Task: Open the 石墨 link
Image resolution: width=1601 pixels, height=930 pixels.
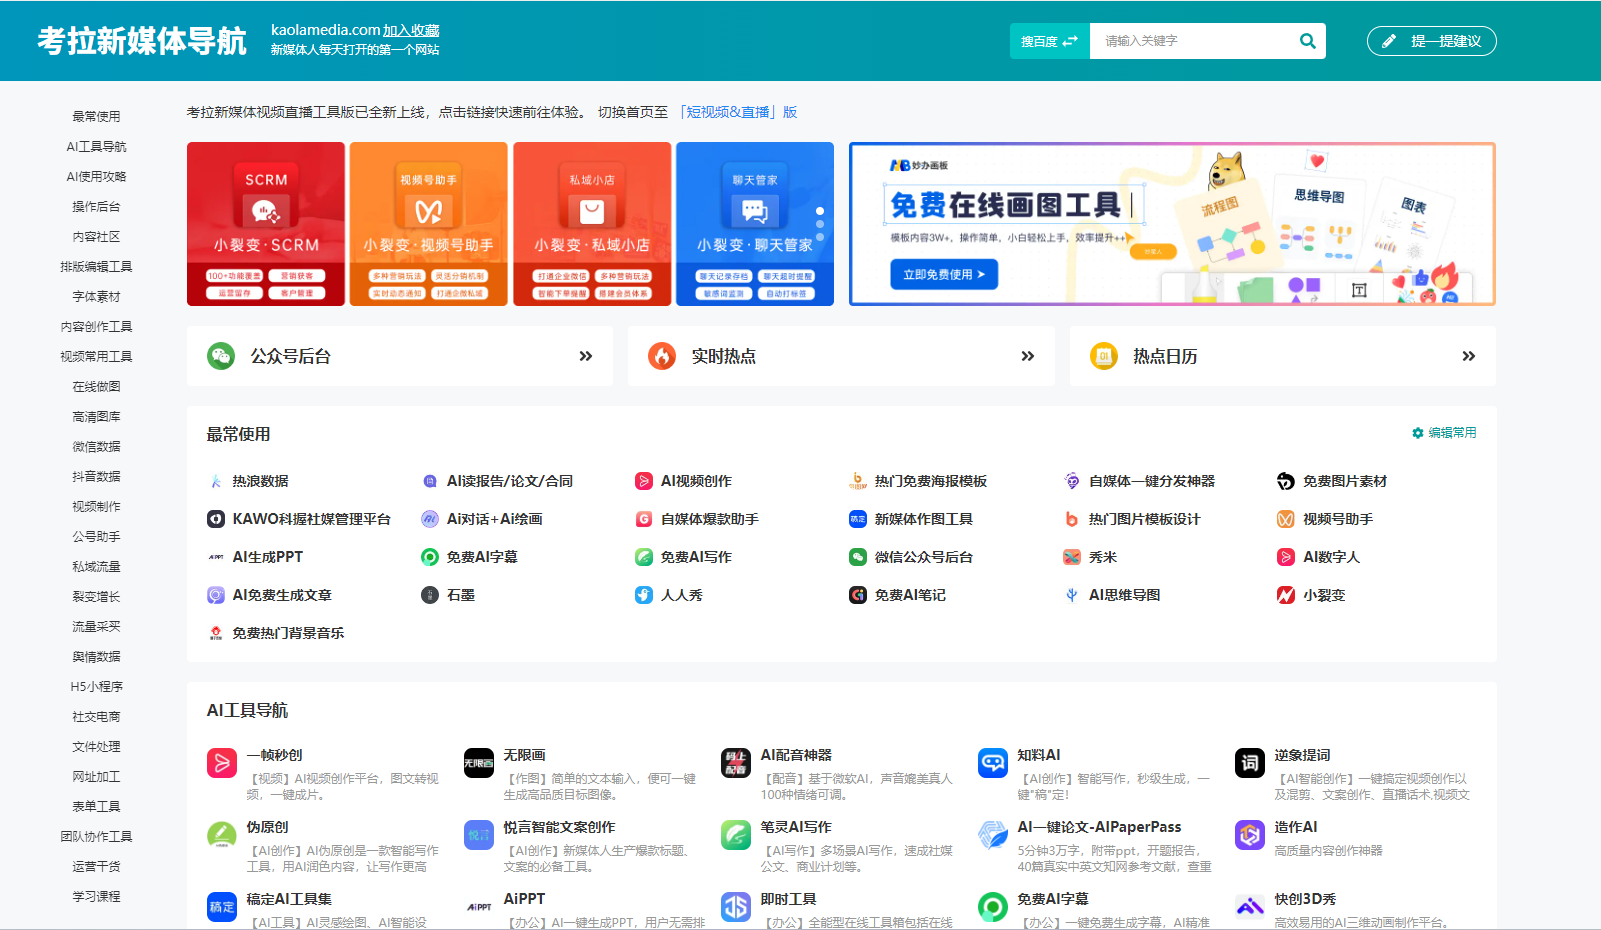Action: (460, 595)
